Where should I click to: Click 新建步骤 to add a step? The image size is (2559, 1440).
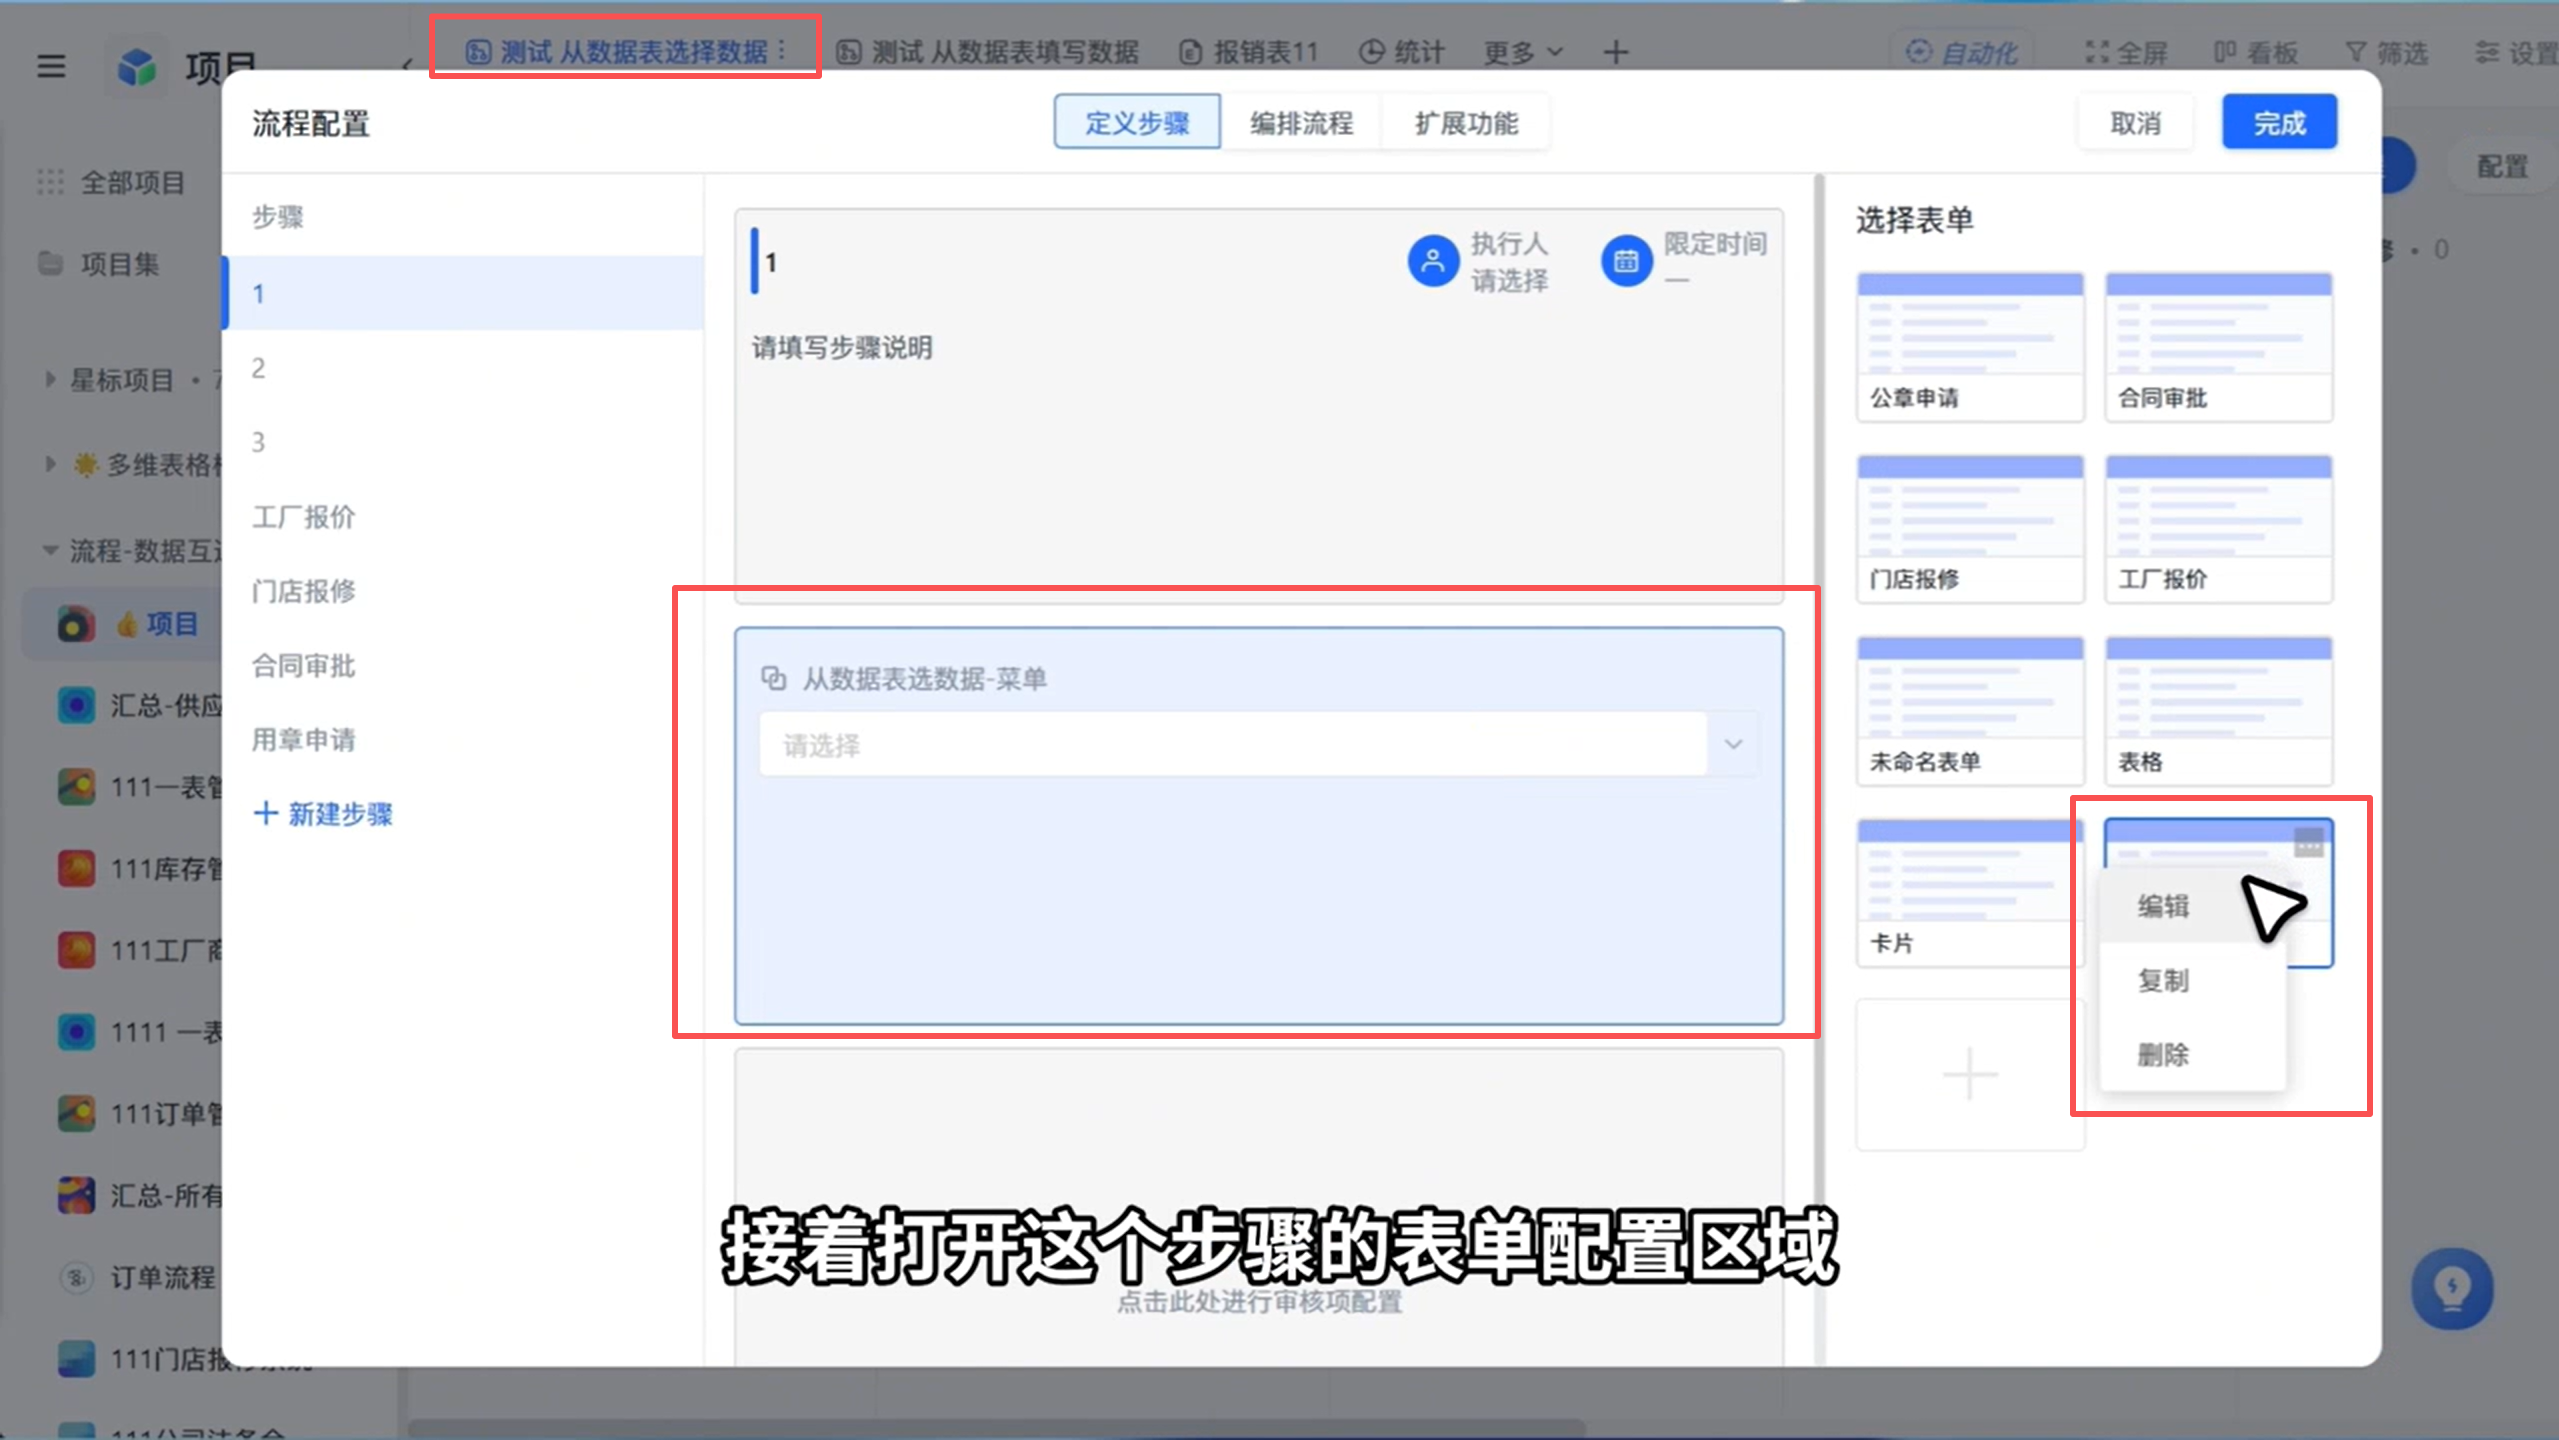tap(323, 814)
